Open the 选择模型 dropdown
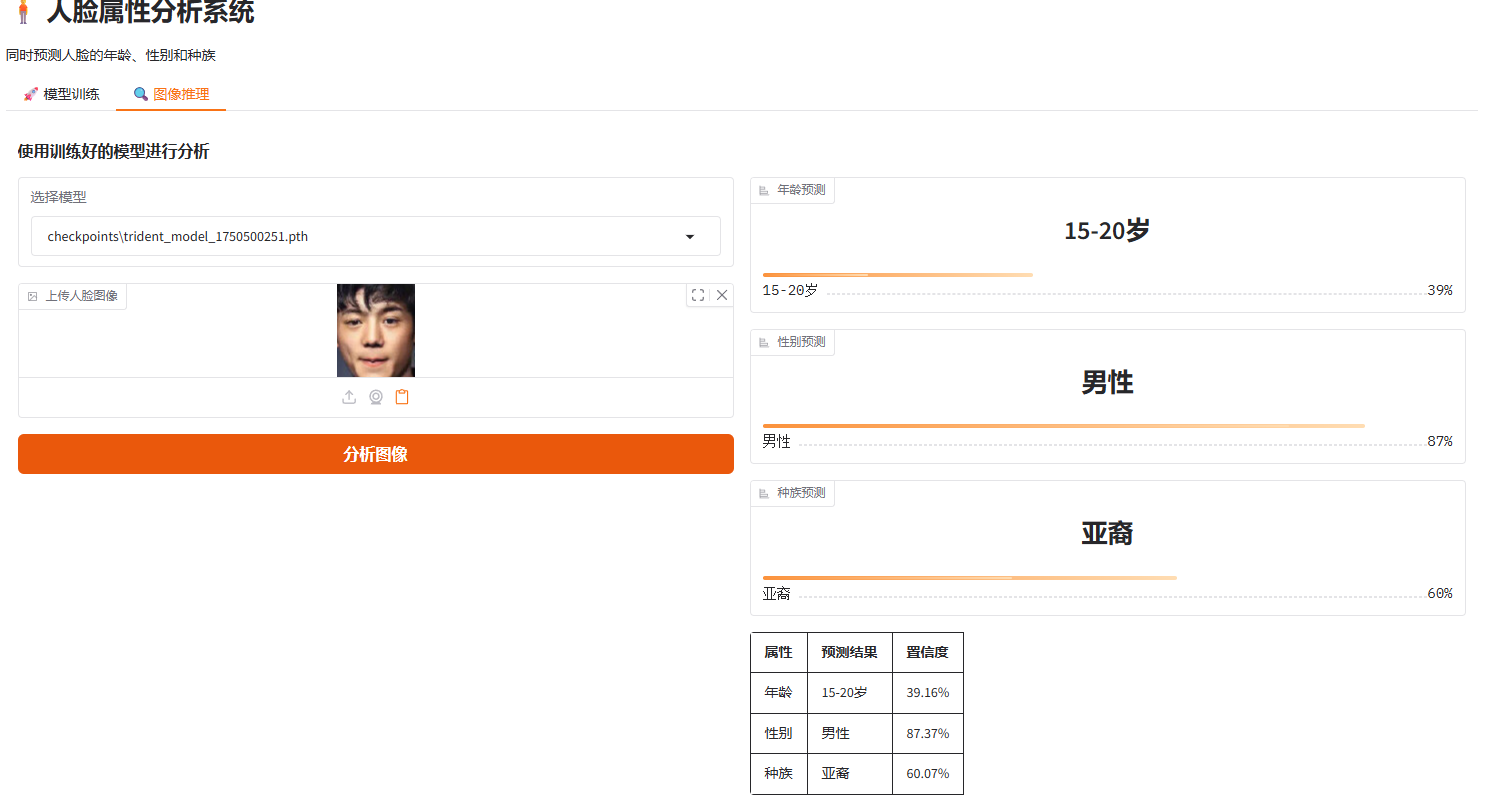Screen dimensions: 1505x798 tap(375, 236)
